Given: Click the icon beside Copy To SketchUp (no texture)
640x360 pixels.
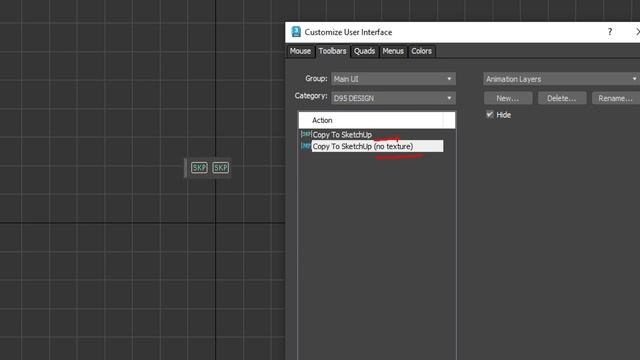Looking at the screenshot, I should [306, 146].
